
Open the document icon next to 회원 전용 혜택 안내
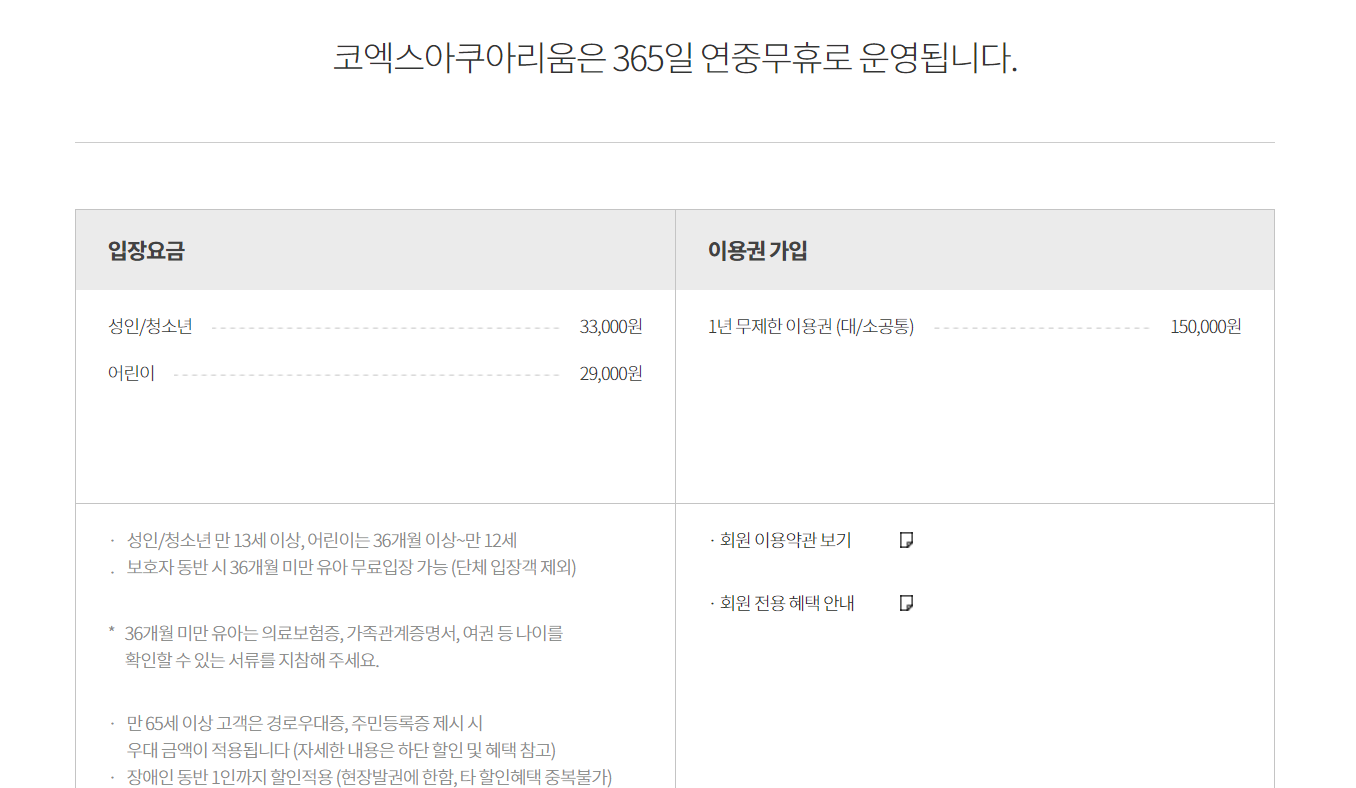[x=906, y=603]
